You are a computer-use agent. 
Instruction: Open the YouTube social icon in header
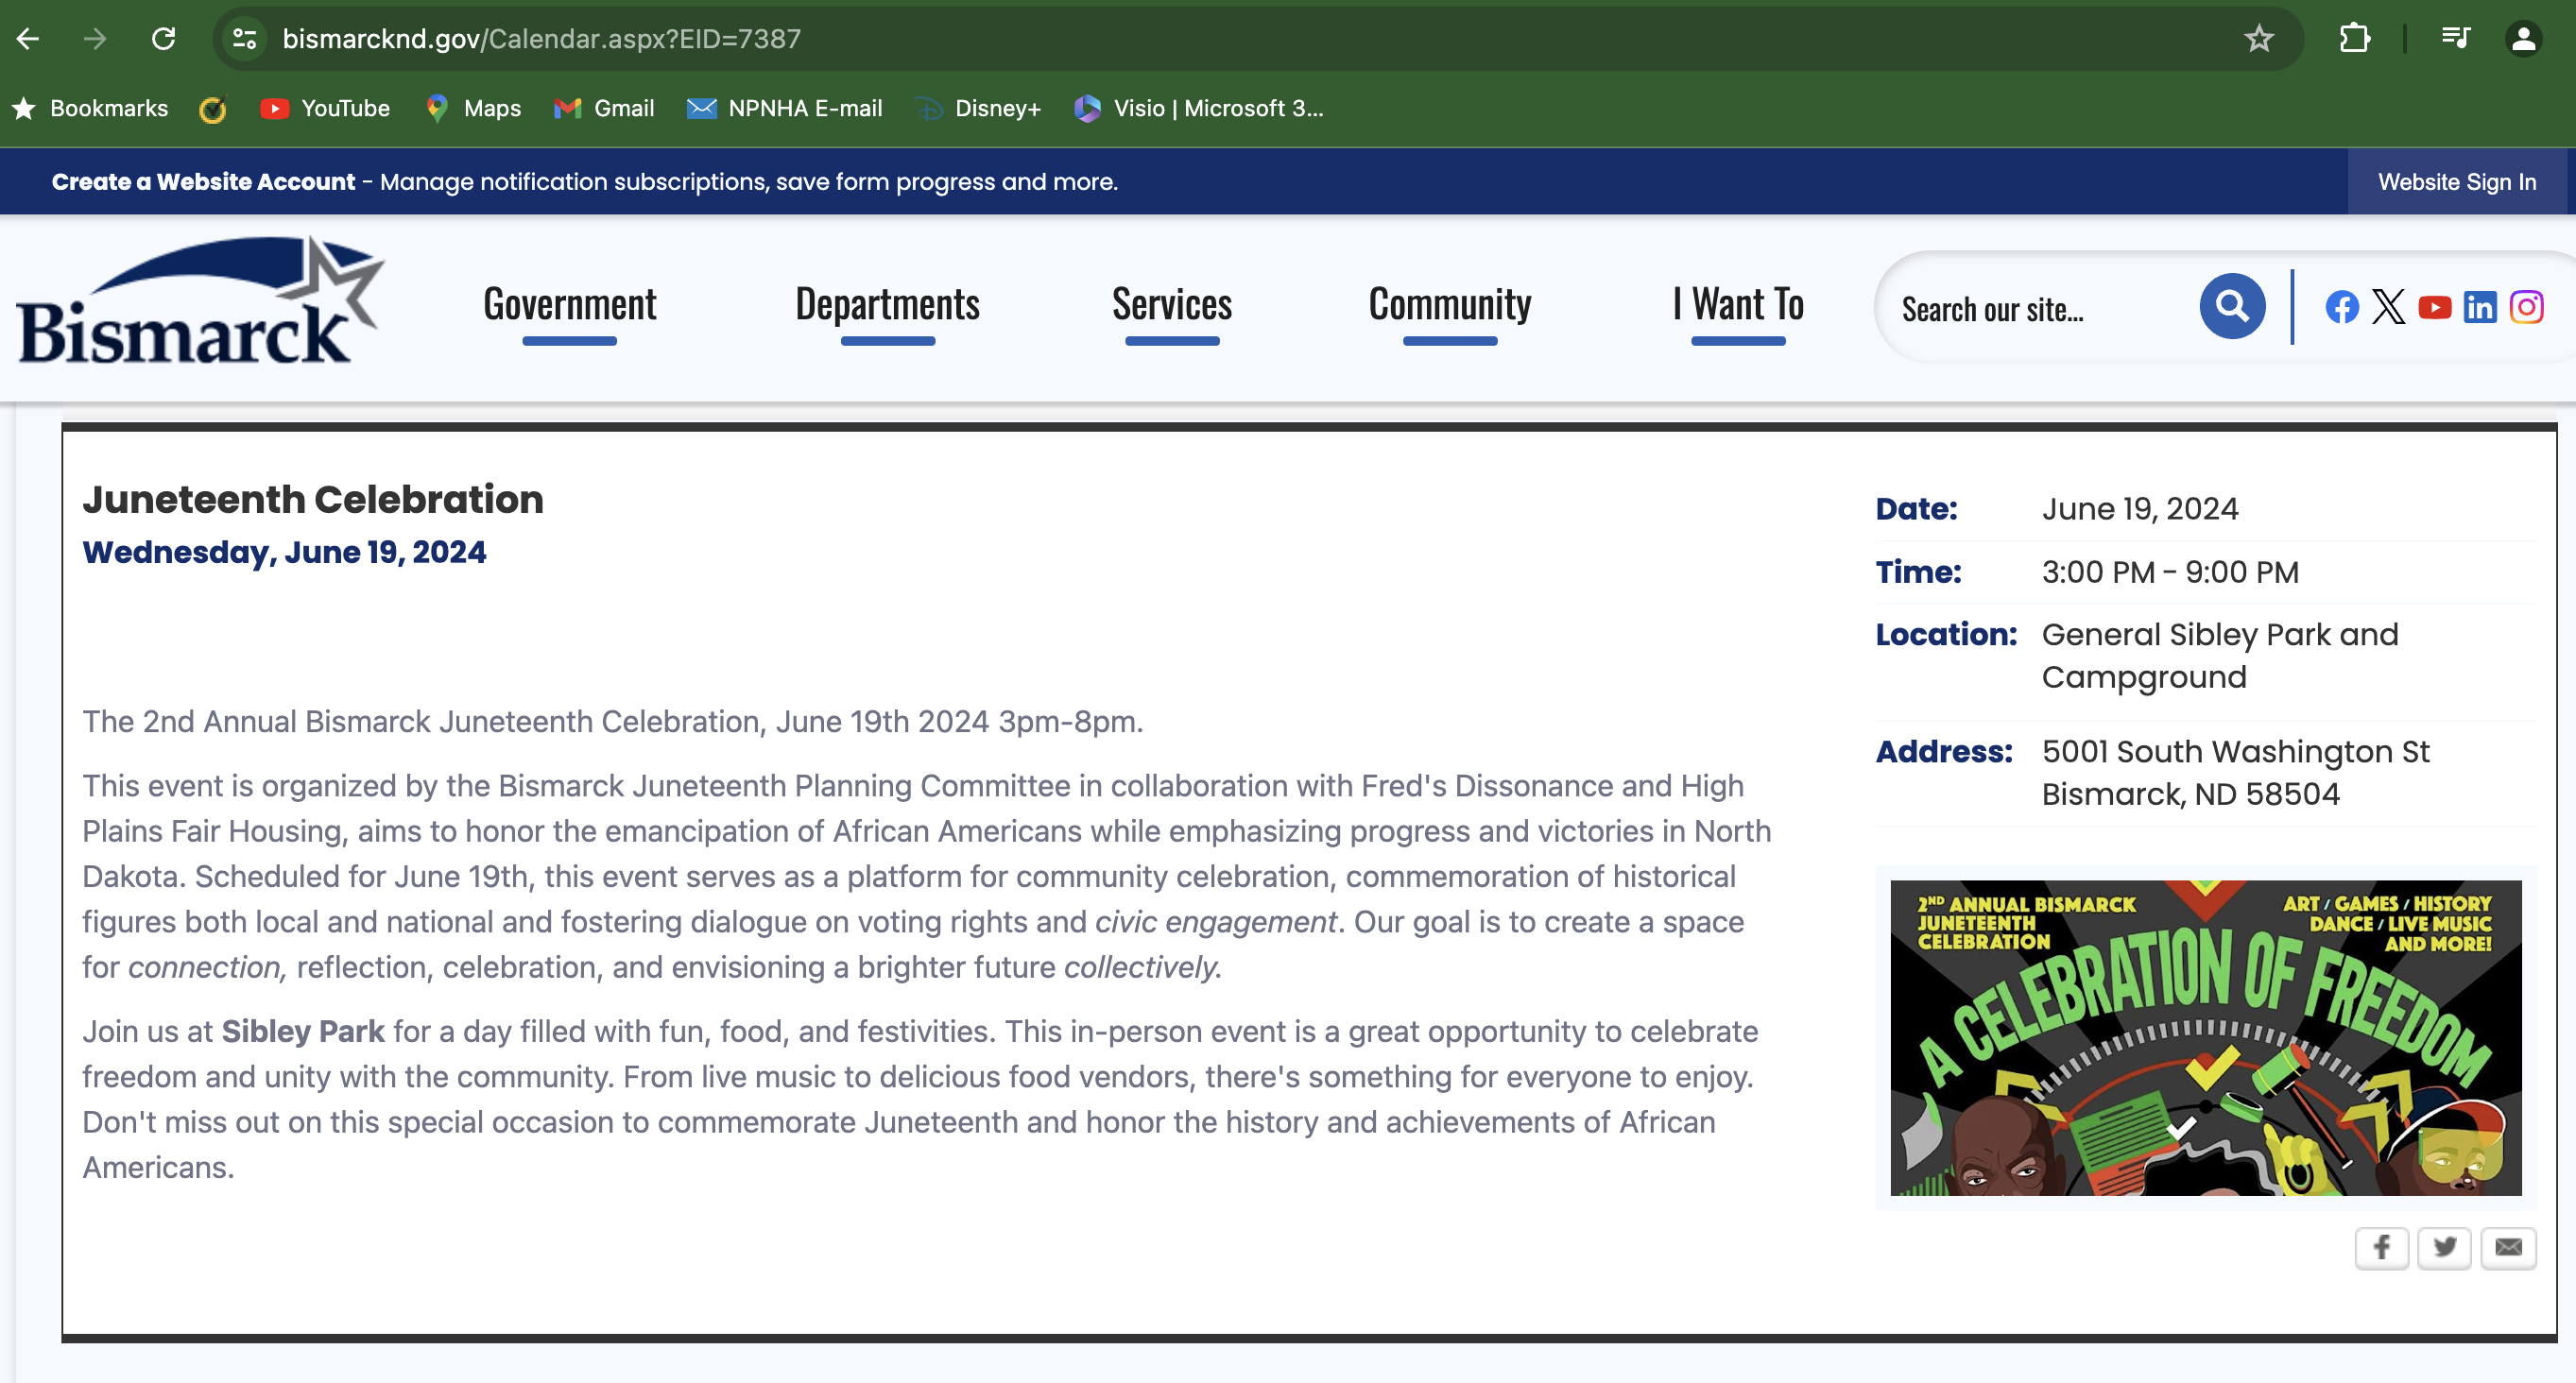(2434, 307)
